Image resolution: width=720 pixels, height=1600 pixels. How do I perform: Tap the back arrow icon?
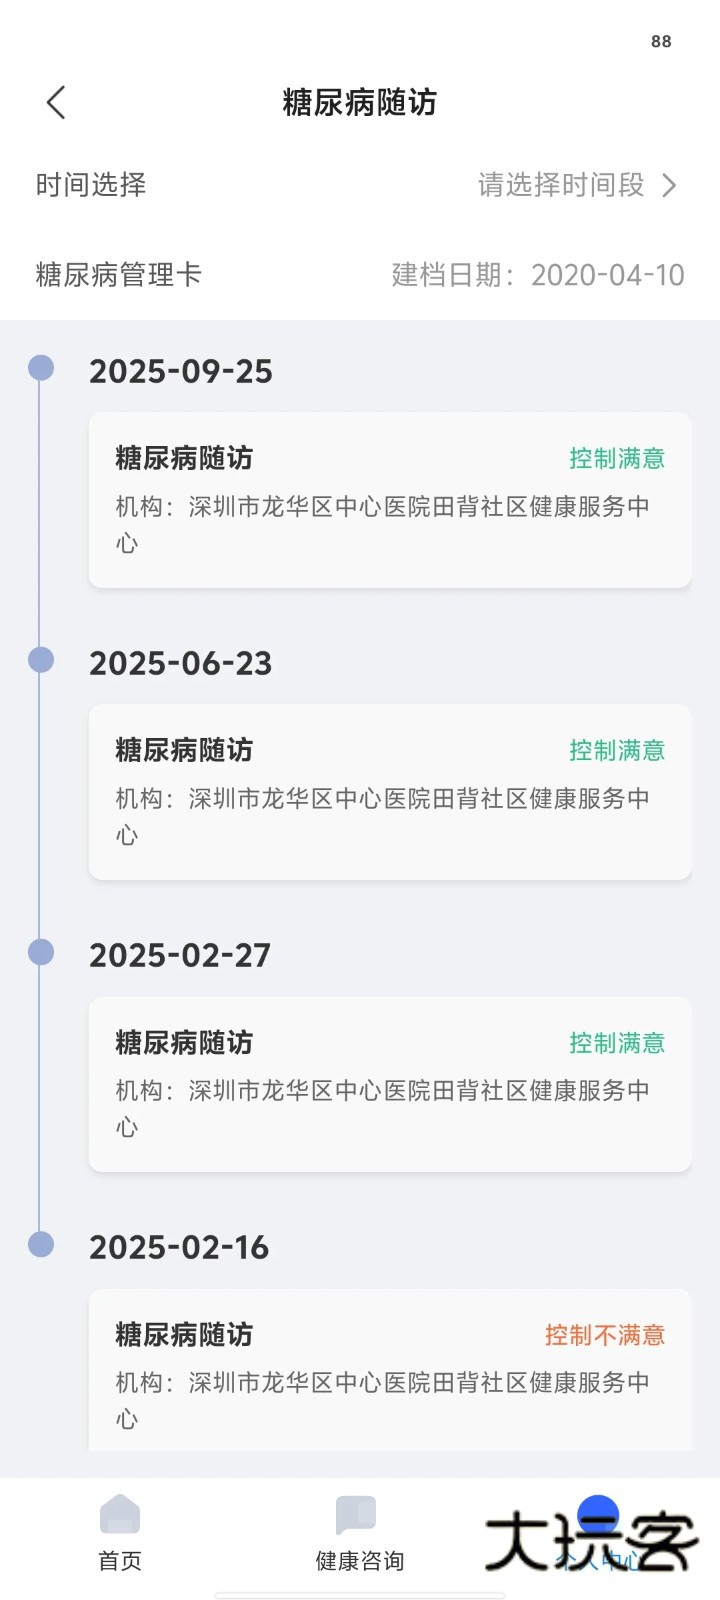pyautogui.click(x=56, y=102)
